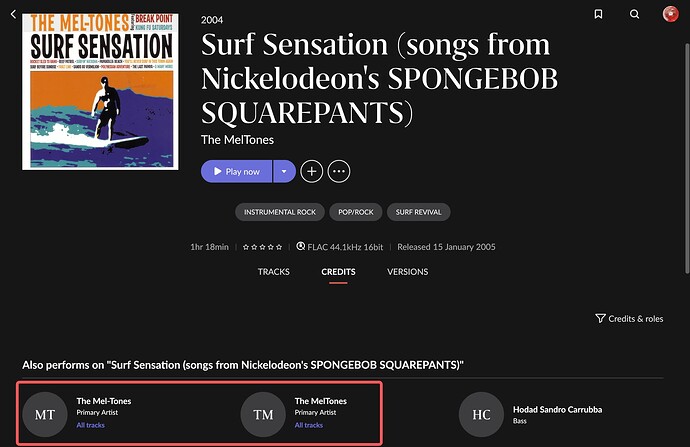Image resolution: width=690 pixels, height=447 pixels.
Task: Expand the Play now dropdown arrow
Action: (x=284, y=171)
